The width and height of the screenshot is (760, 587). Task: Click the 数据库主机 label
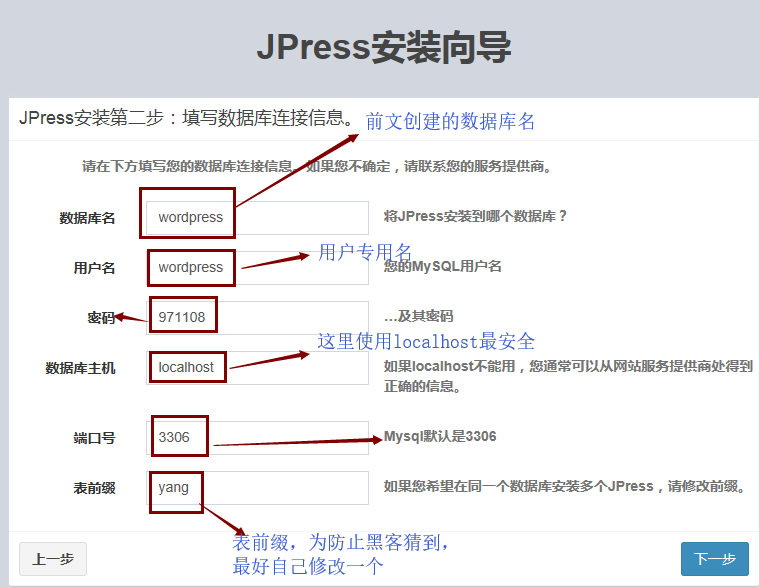(x=80, y=368)
